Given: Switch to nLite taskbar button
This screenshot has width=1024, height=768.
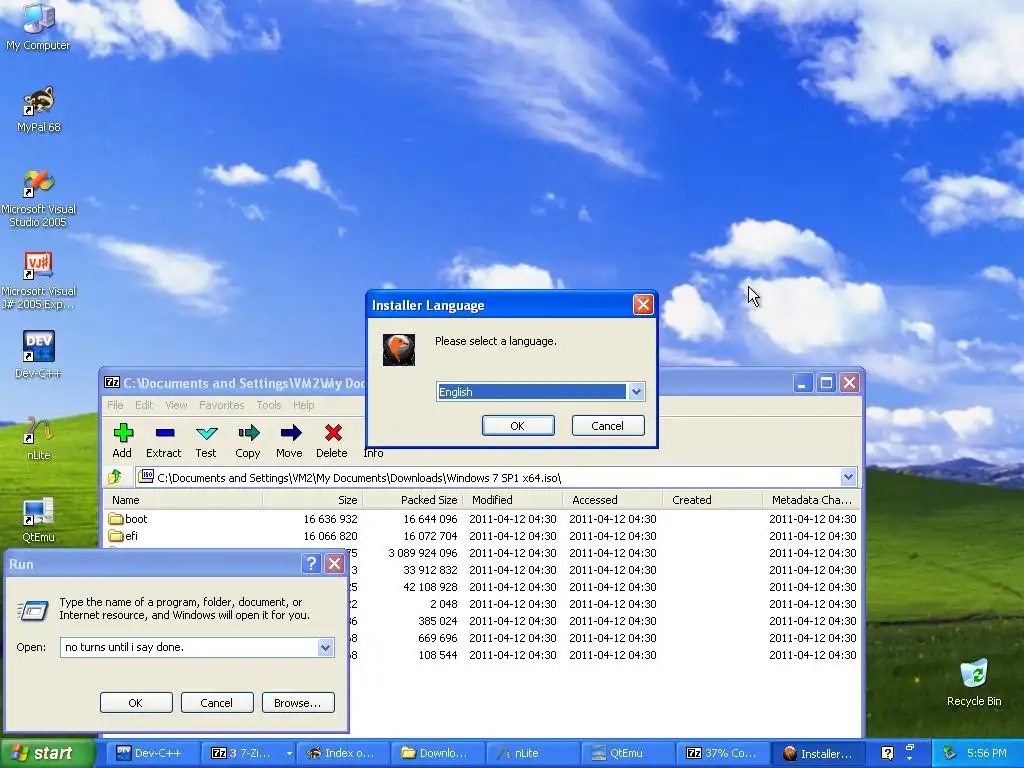Looking at the screenshot, I should [x=533, y=754].
